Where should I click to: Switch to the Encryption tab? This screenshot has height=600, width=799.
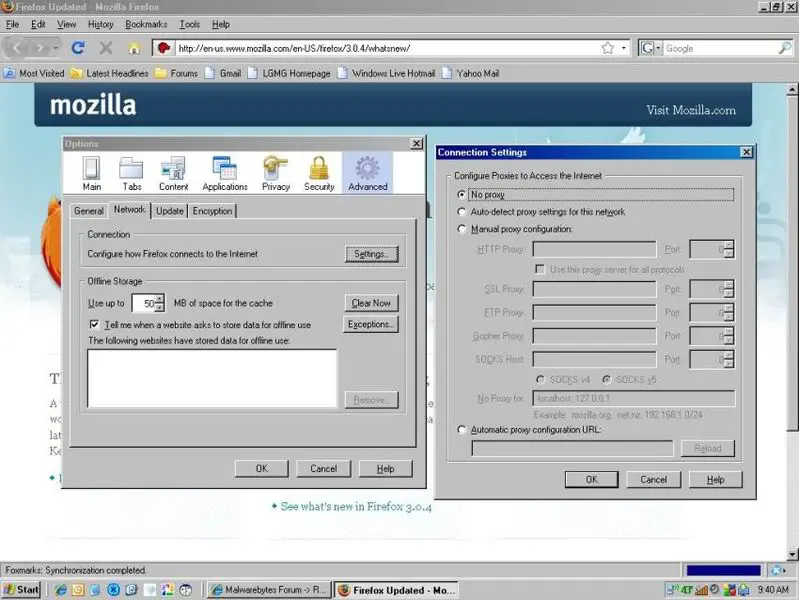[212, 211]
